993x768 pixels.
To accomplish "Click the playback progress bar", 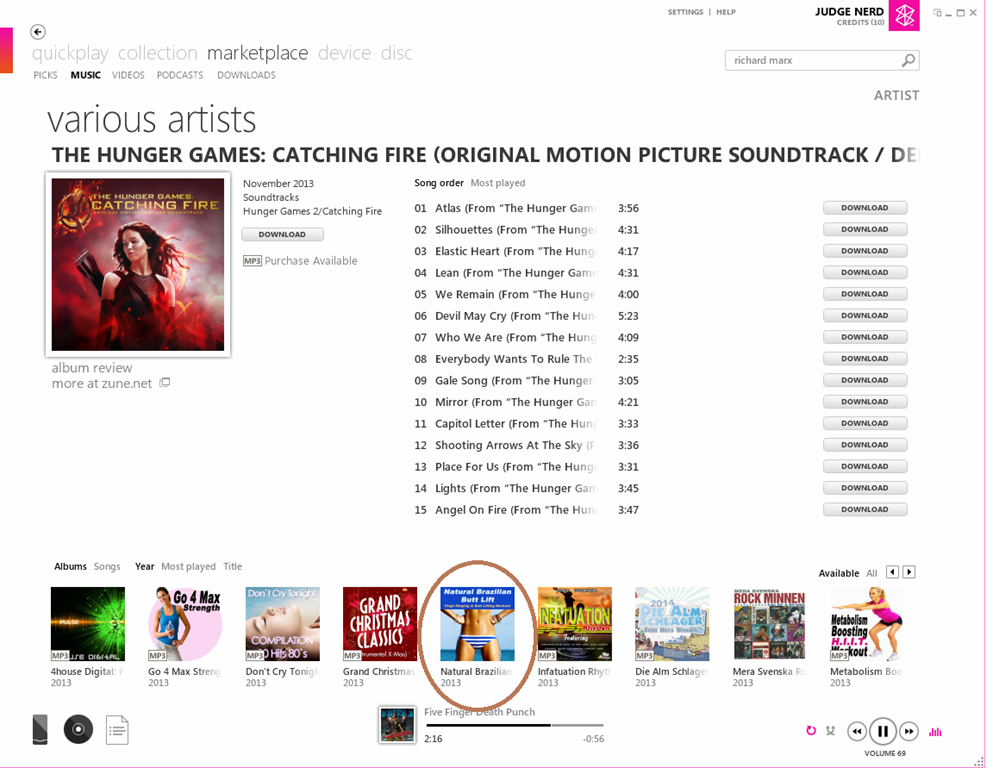I will coord(514,725).
